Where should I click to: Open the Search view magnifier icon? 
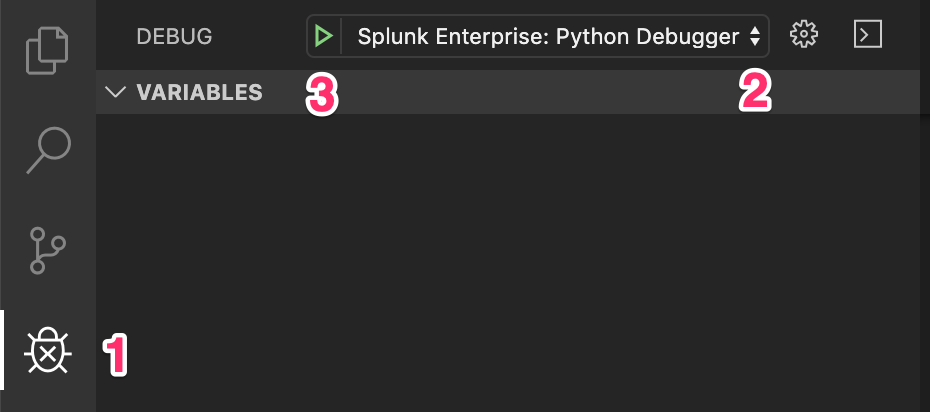(x=48, y=150)
